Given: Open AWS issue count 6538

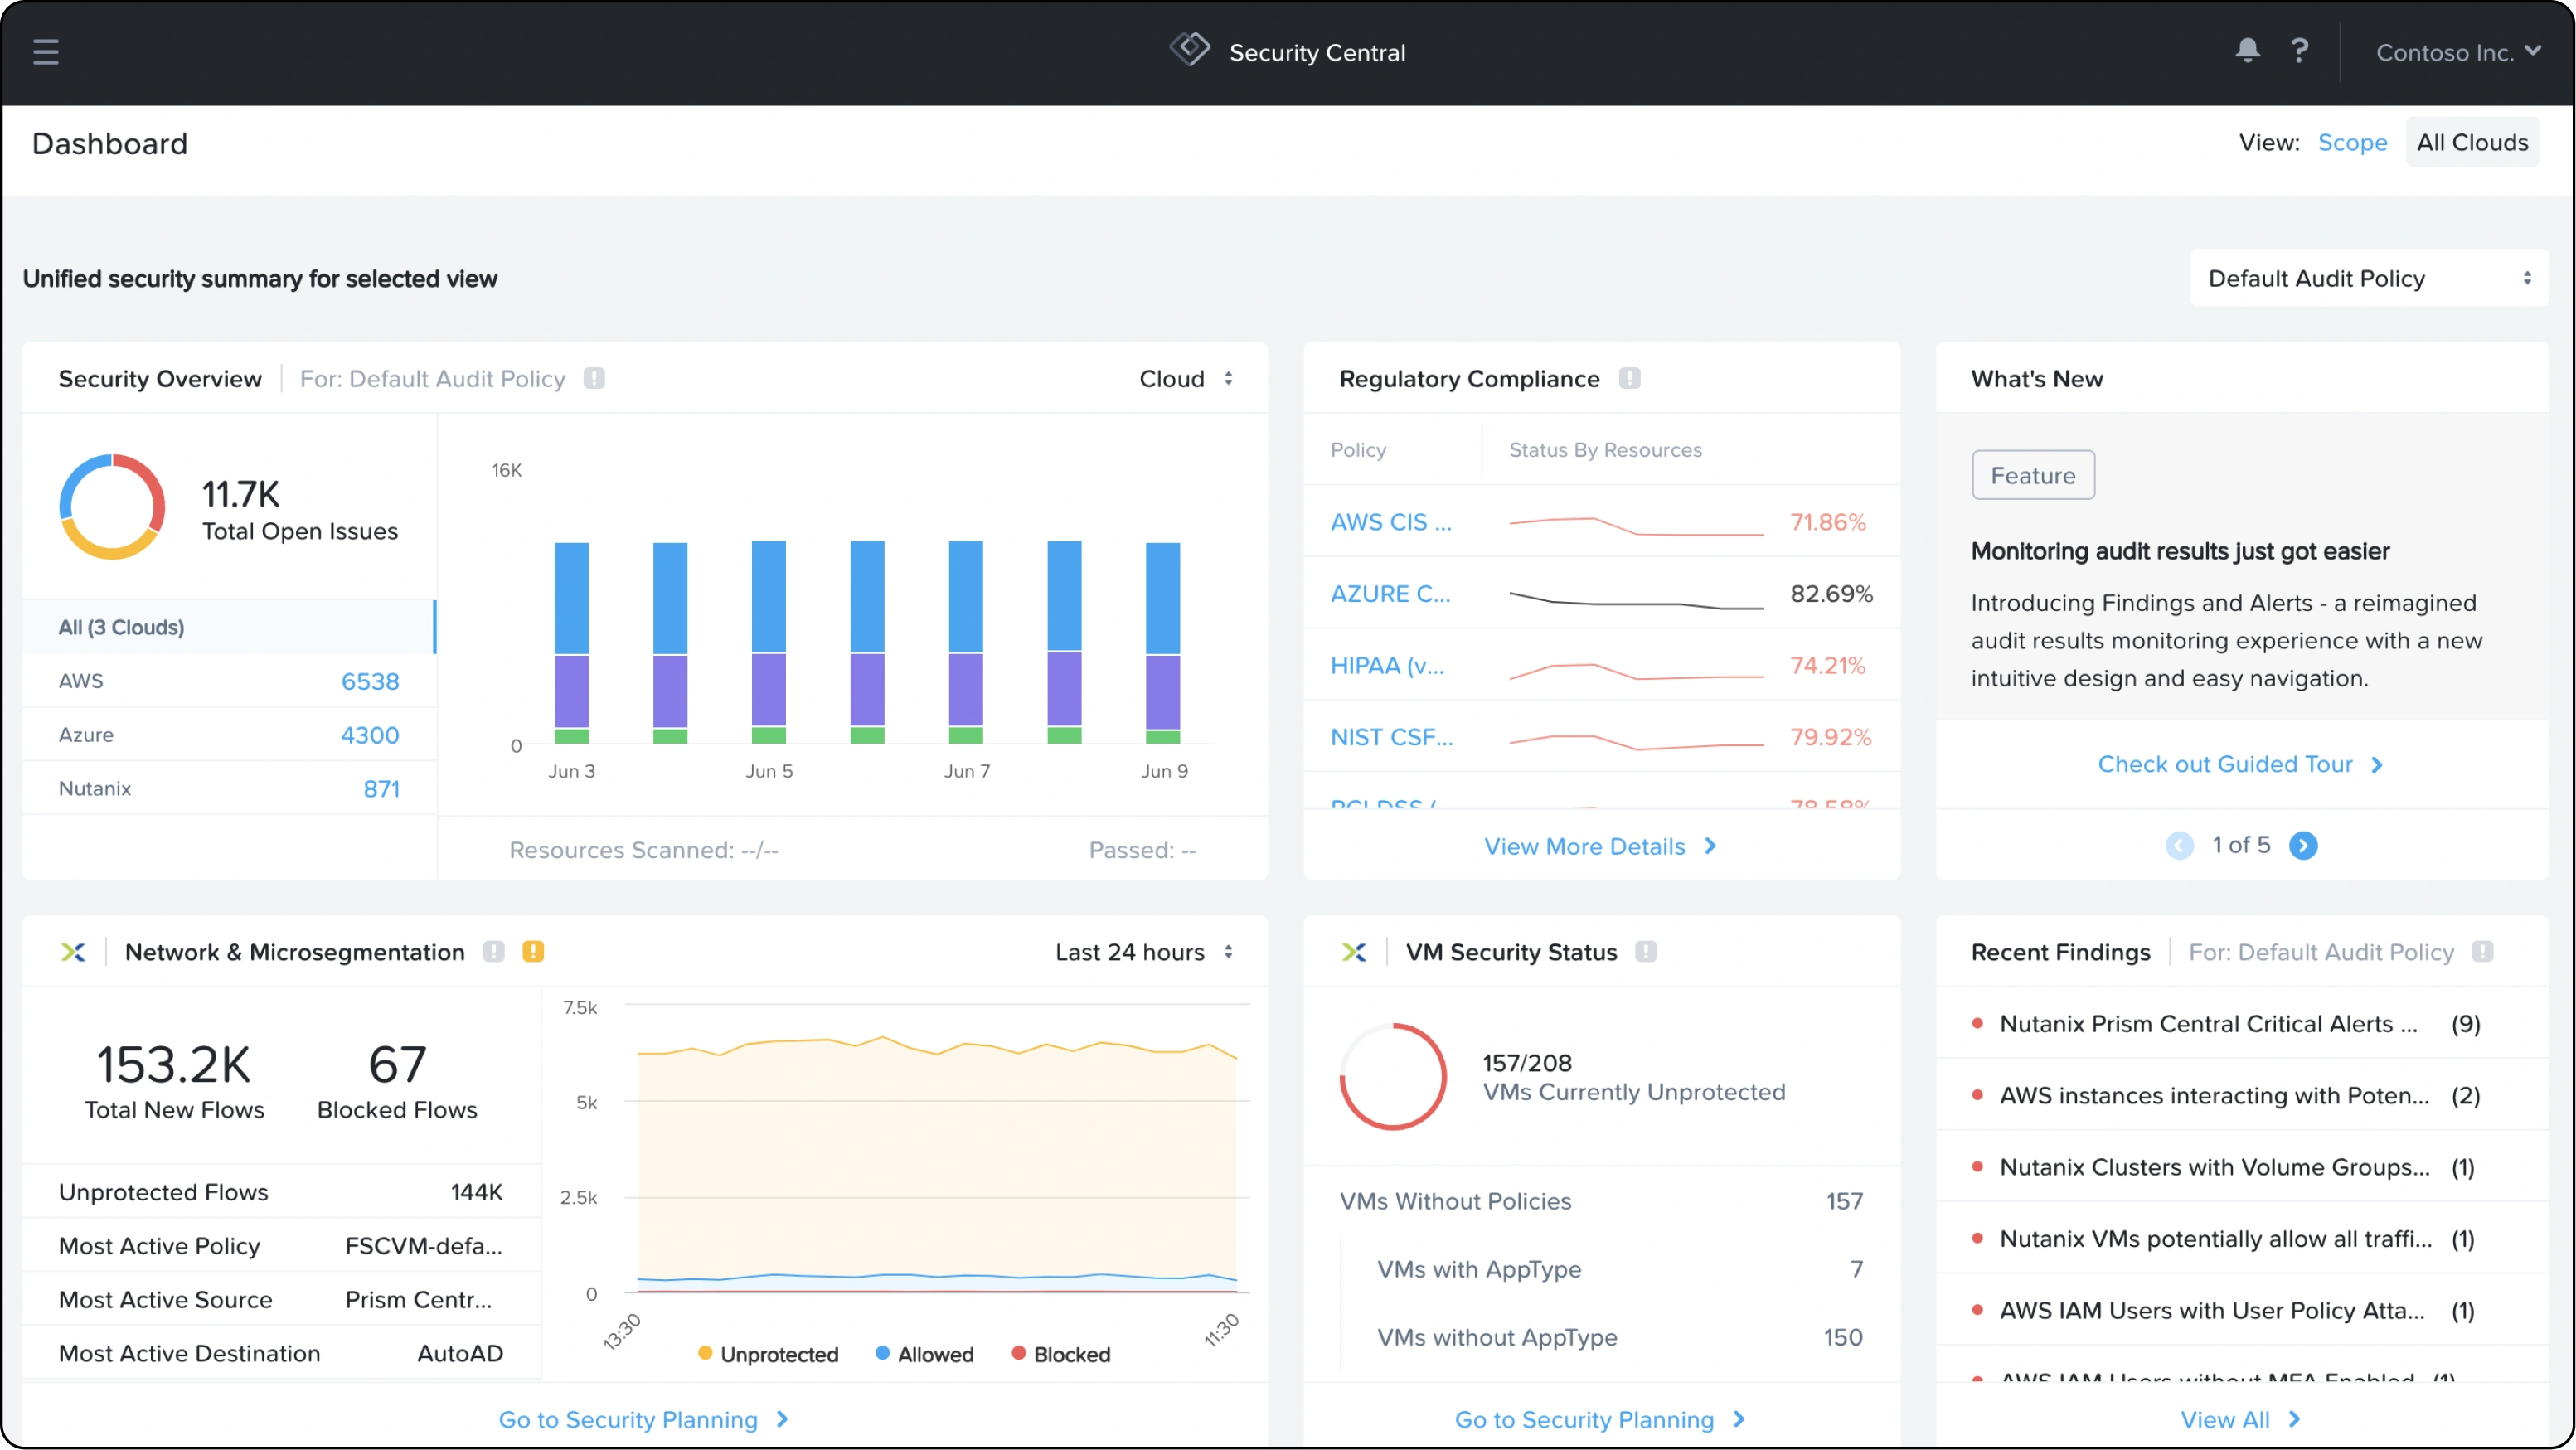Looking at the screenshot, I should pos(370,681).
